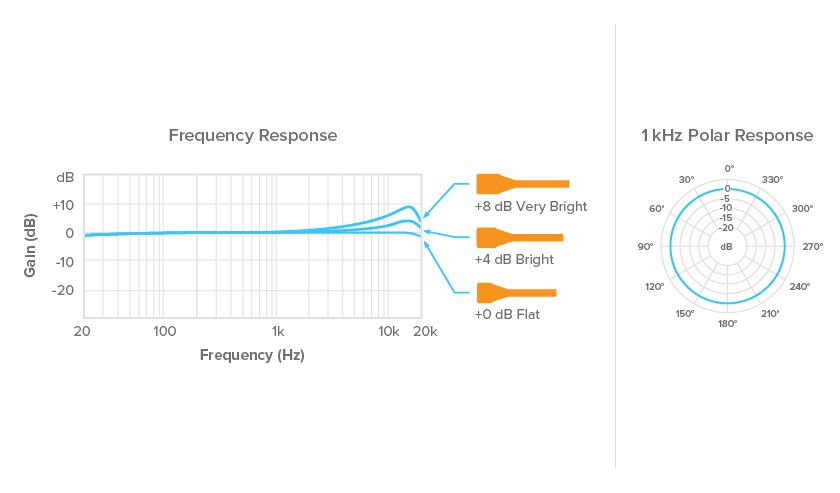This screenshot has width=840, height=493.
Task: Click the "Gain (dB)" vertical axis label
Action: tap(31, 247)
